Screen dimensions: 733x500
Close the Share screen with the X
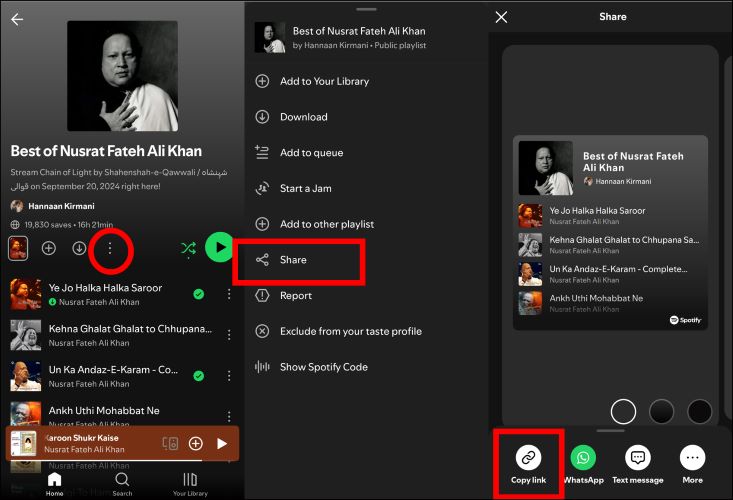point(501,17)
